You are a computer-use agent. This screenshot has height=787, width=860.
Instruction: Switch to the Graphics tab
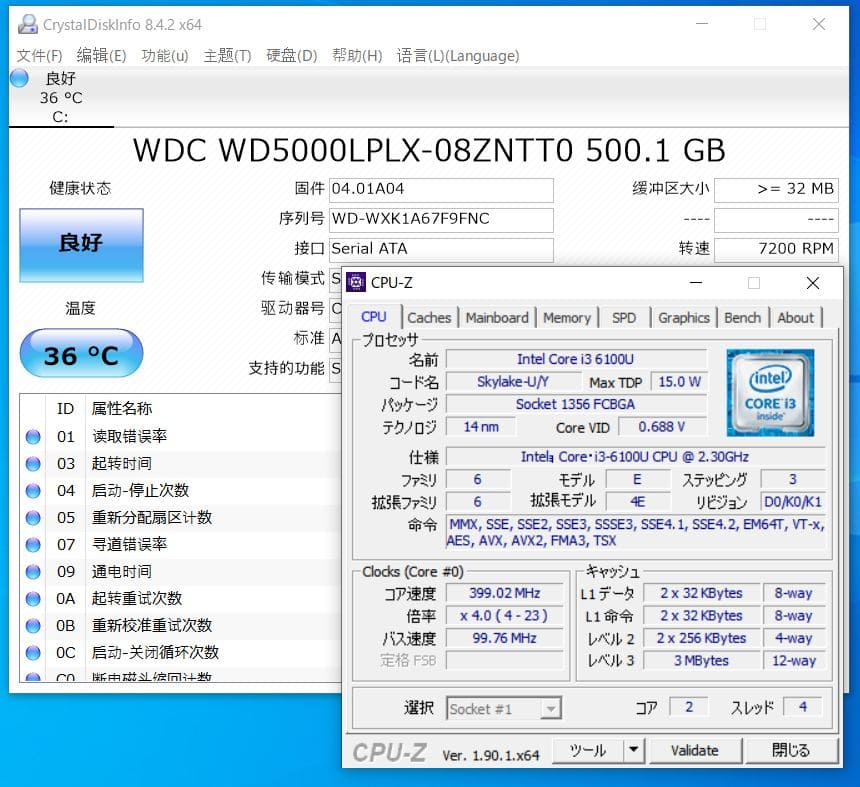coord(684,318)
